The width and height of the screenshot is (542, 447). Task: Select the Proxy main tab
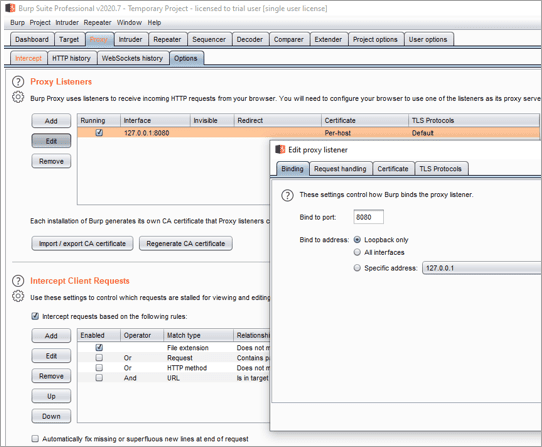click(x=99, y=39)
